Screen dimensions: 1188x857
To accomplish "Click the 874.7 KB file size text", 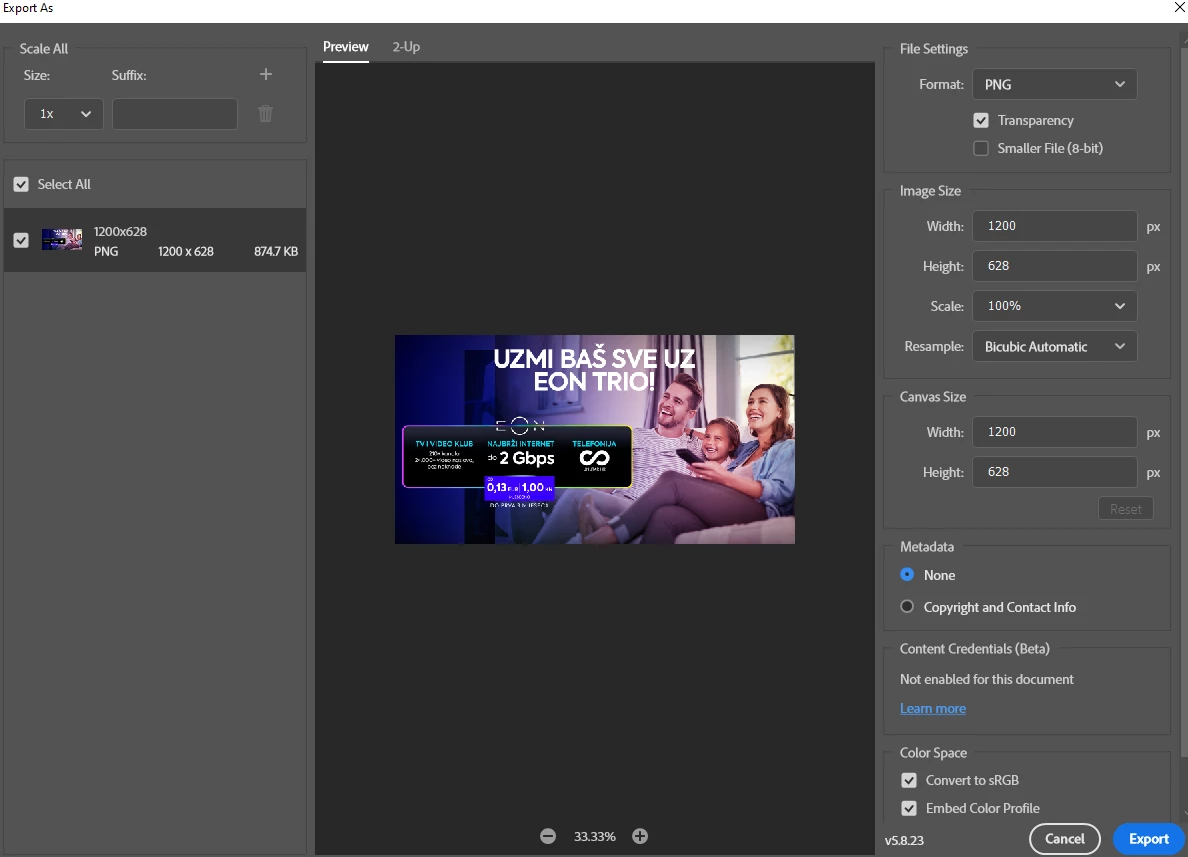I will 276,252.
